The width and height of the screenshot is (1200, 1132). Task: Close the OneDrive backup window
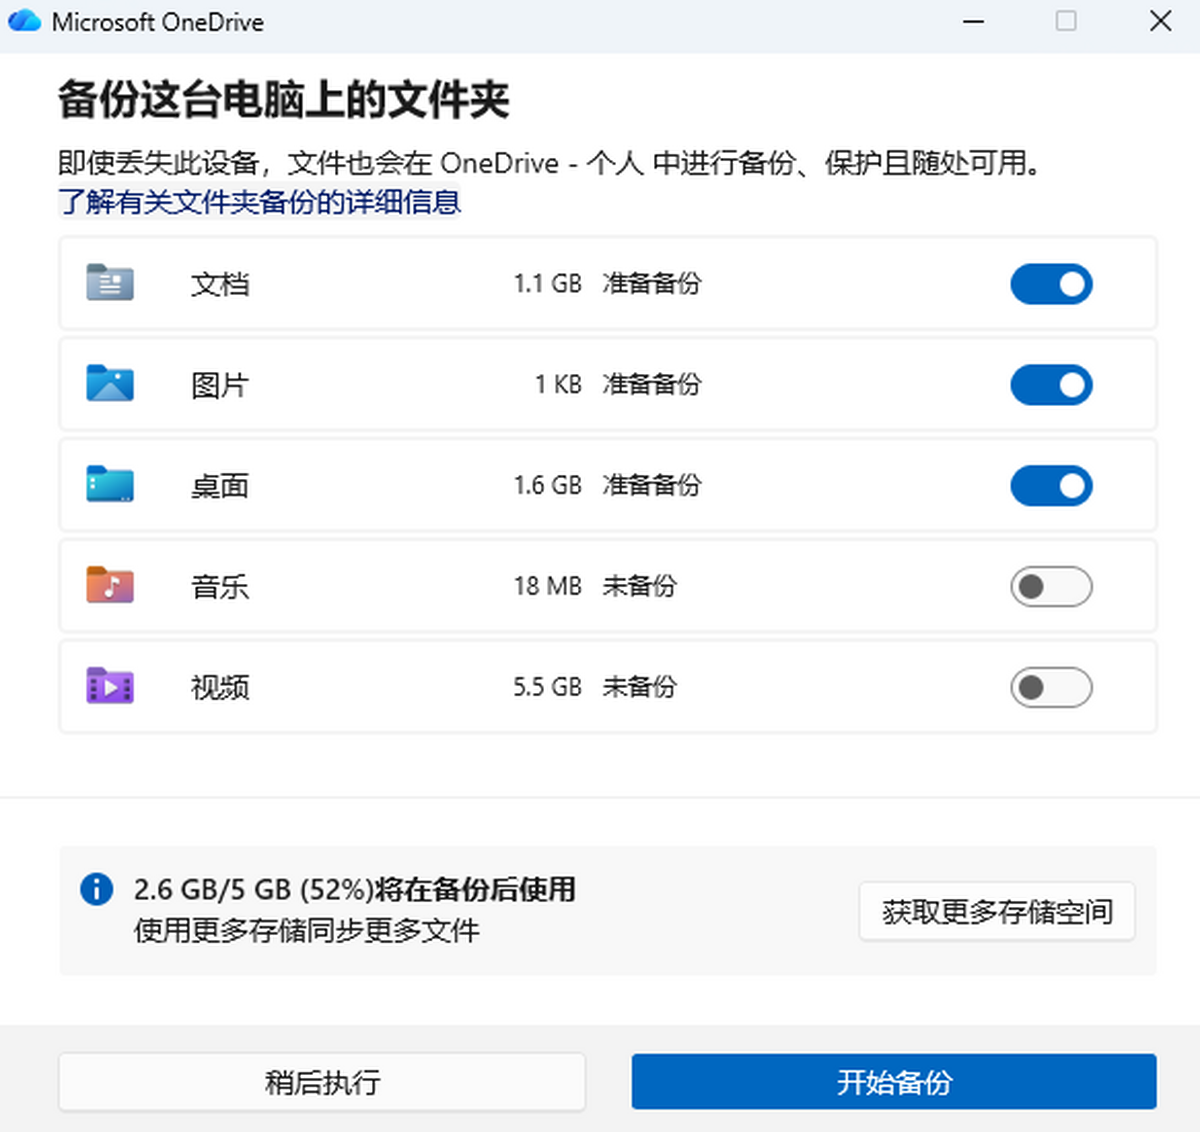click(x=1160, y=21)
